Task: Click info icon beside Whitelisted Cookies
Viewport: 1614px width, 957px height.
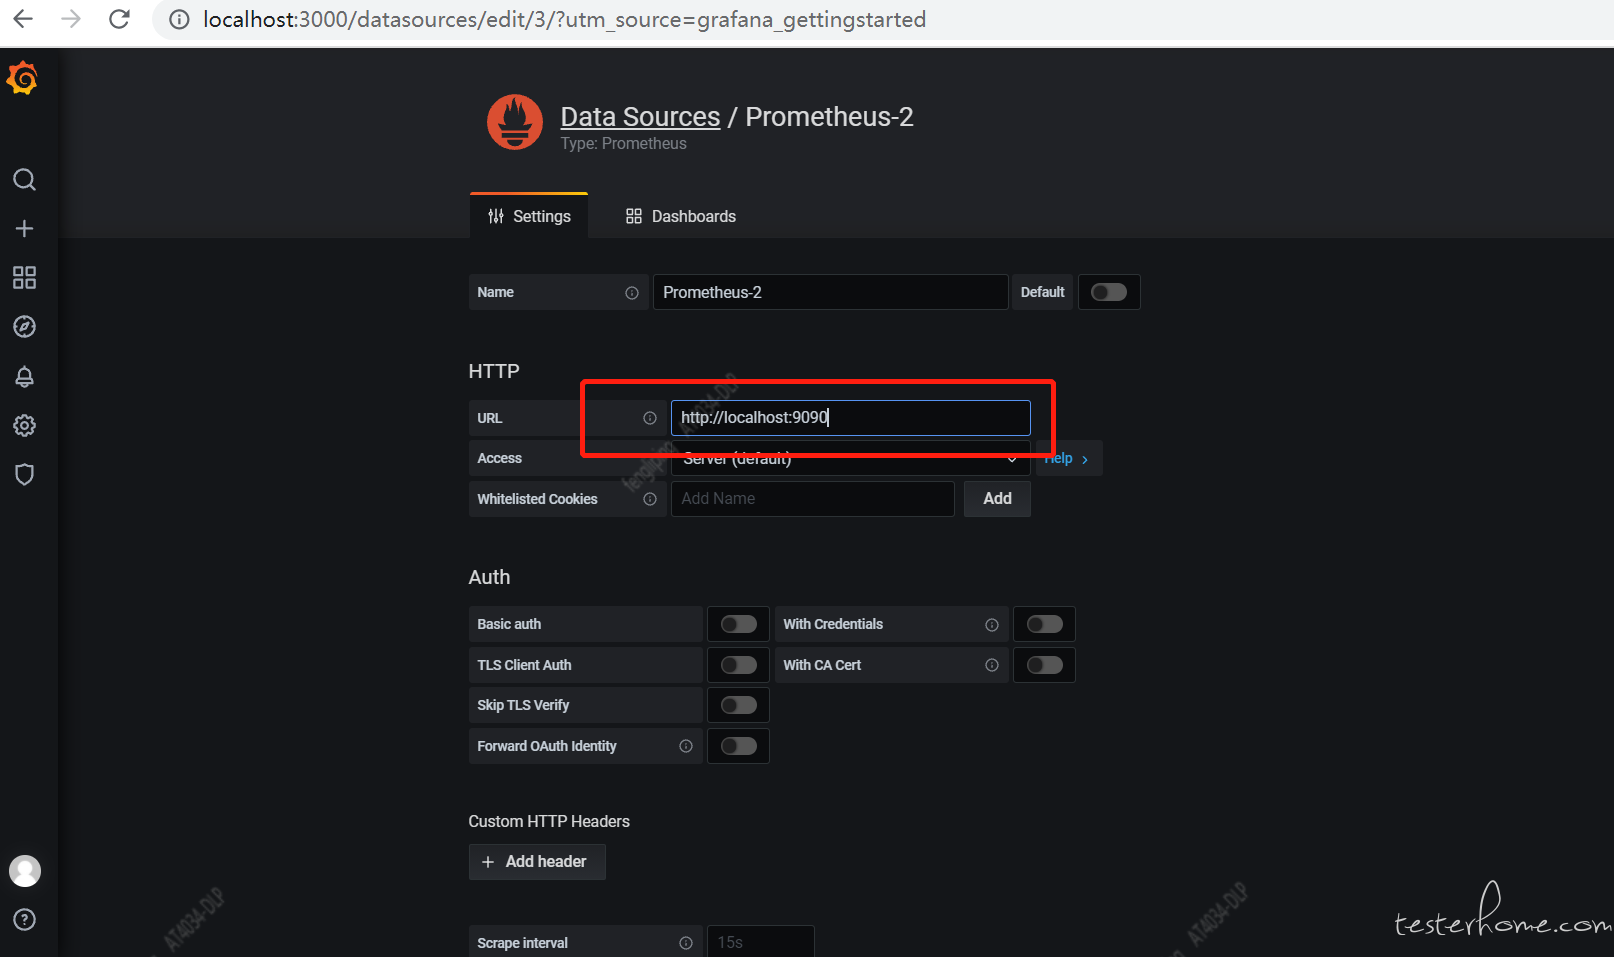Action: click(x=650, y=499)
